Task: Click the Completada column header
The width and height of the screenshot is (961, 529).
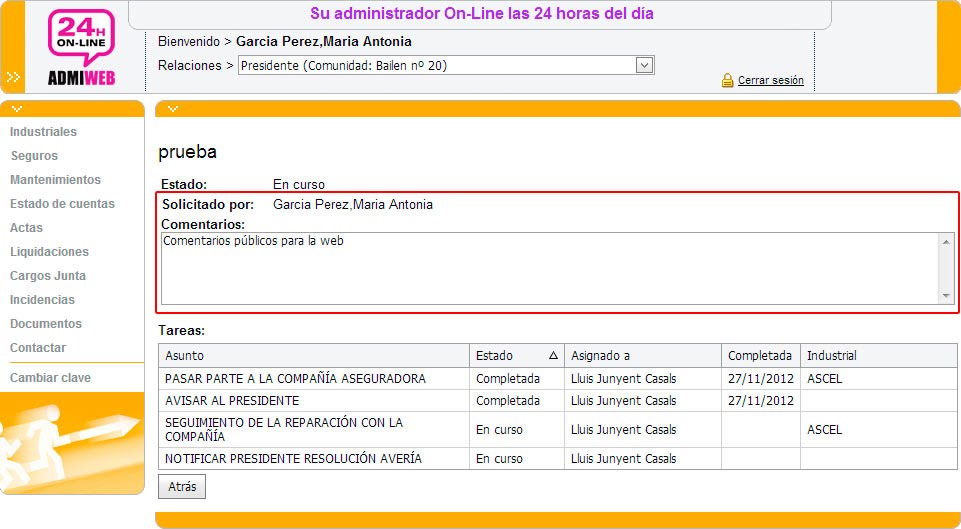Action: (x=761, y=356)
